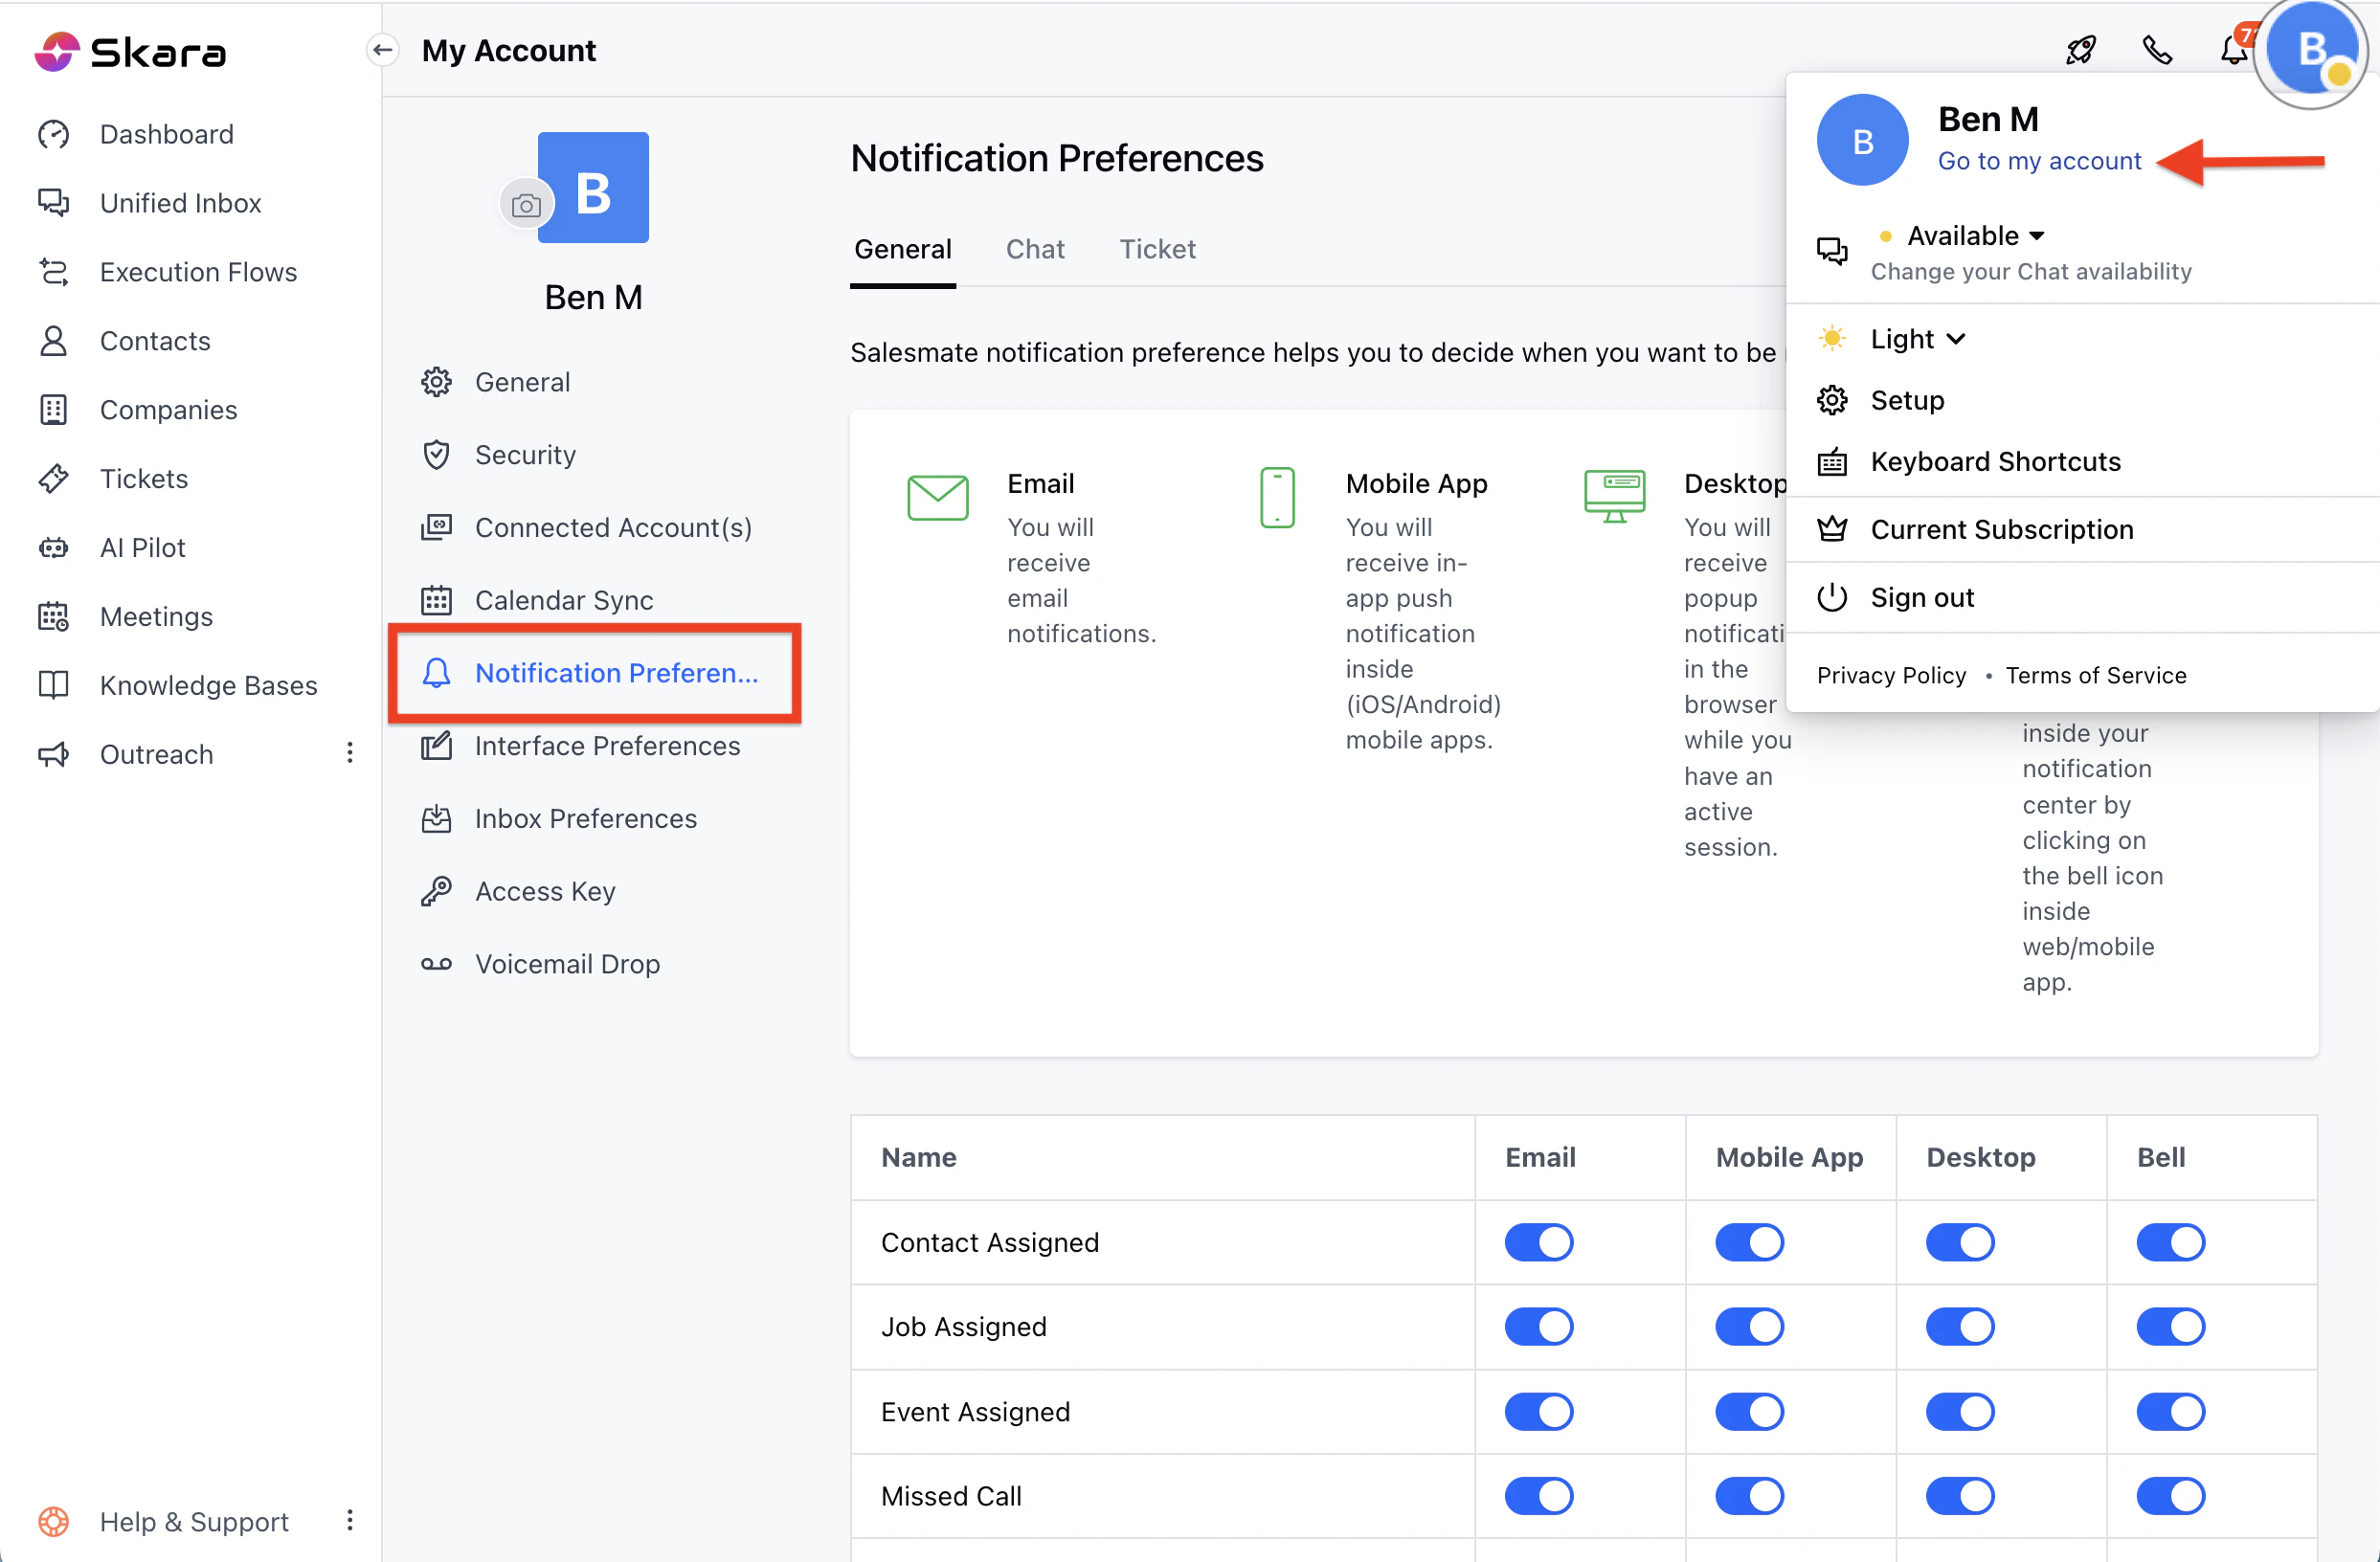Open AI Pilot from sidebar
Viewport: 2380px width, 1562px height.
[142, 547]
